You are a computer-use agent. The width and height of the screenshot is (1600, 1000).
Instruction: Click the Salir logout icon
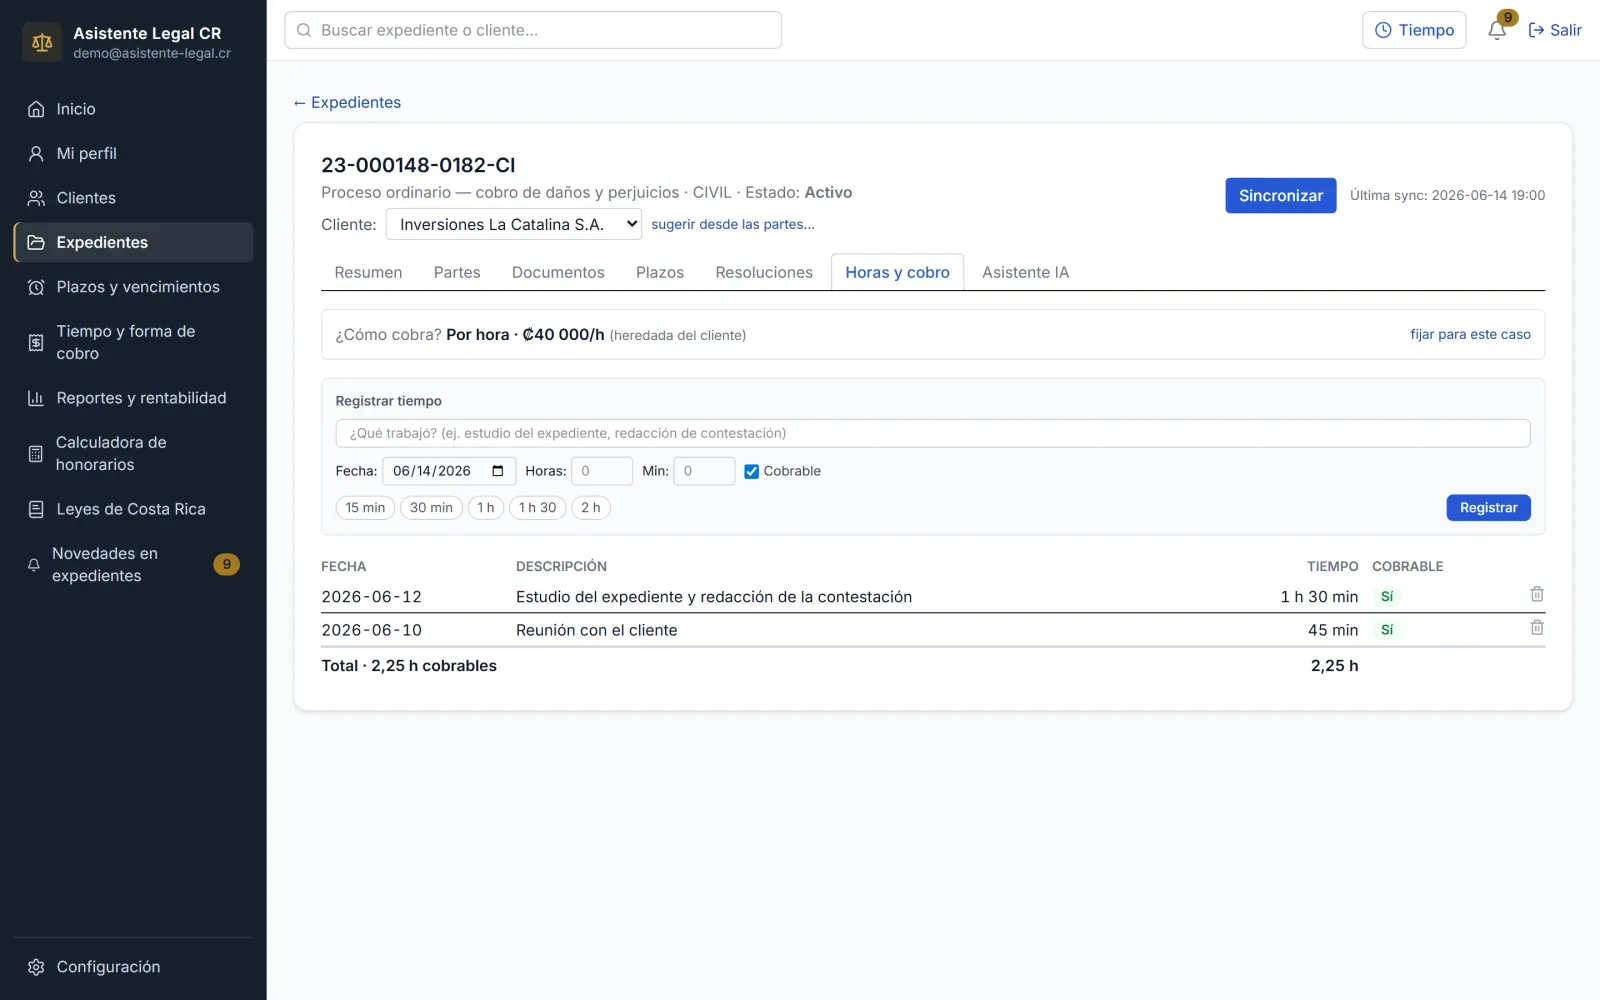[x=1536, y=30]
